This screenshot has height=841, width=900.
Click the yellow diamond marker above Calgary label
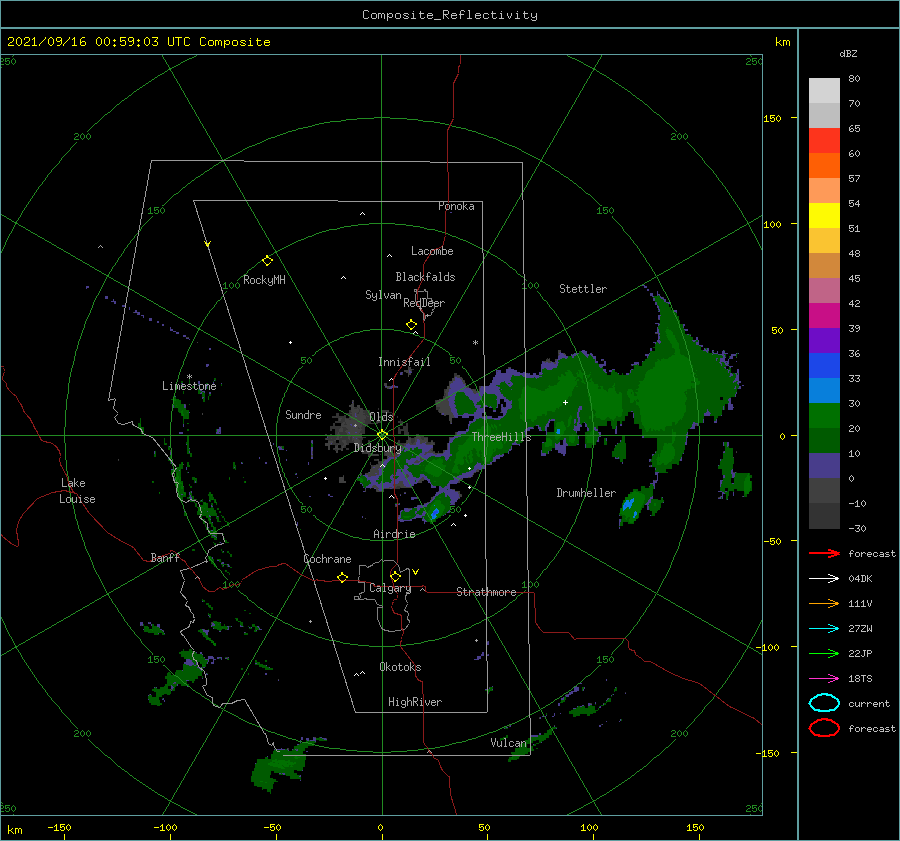click(395, 576)
